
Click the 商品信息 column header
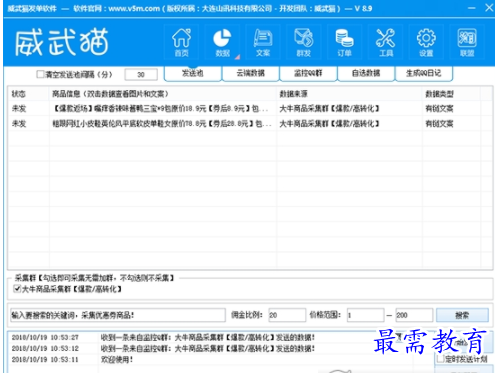pyautogui.click(x=163, y=94)
